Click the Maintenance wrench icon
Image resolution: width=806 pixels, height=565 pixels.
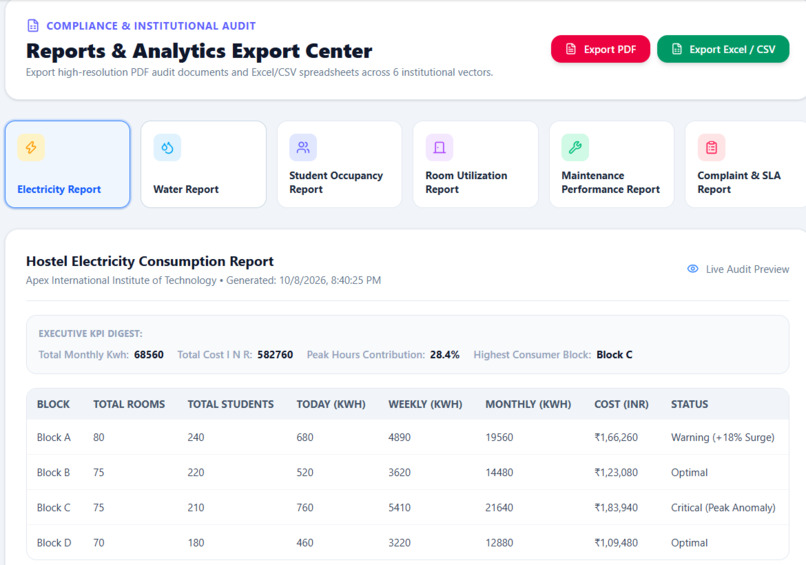[x=575, y=148]
